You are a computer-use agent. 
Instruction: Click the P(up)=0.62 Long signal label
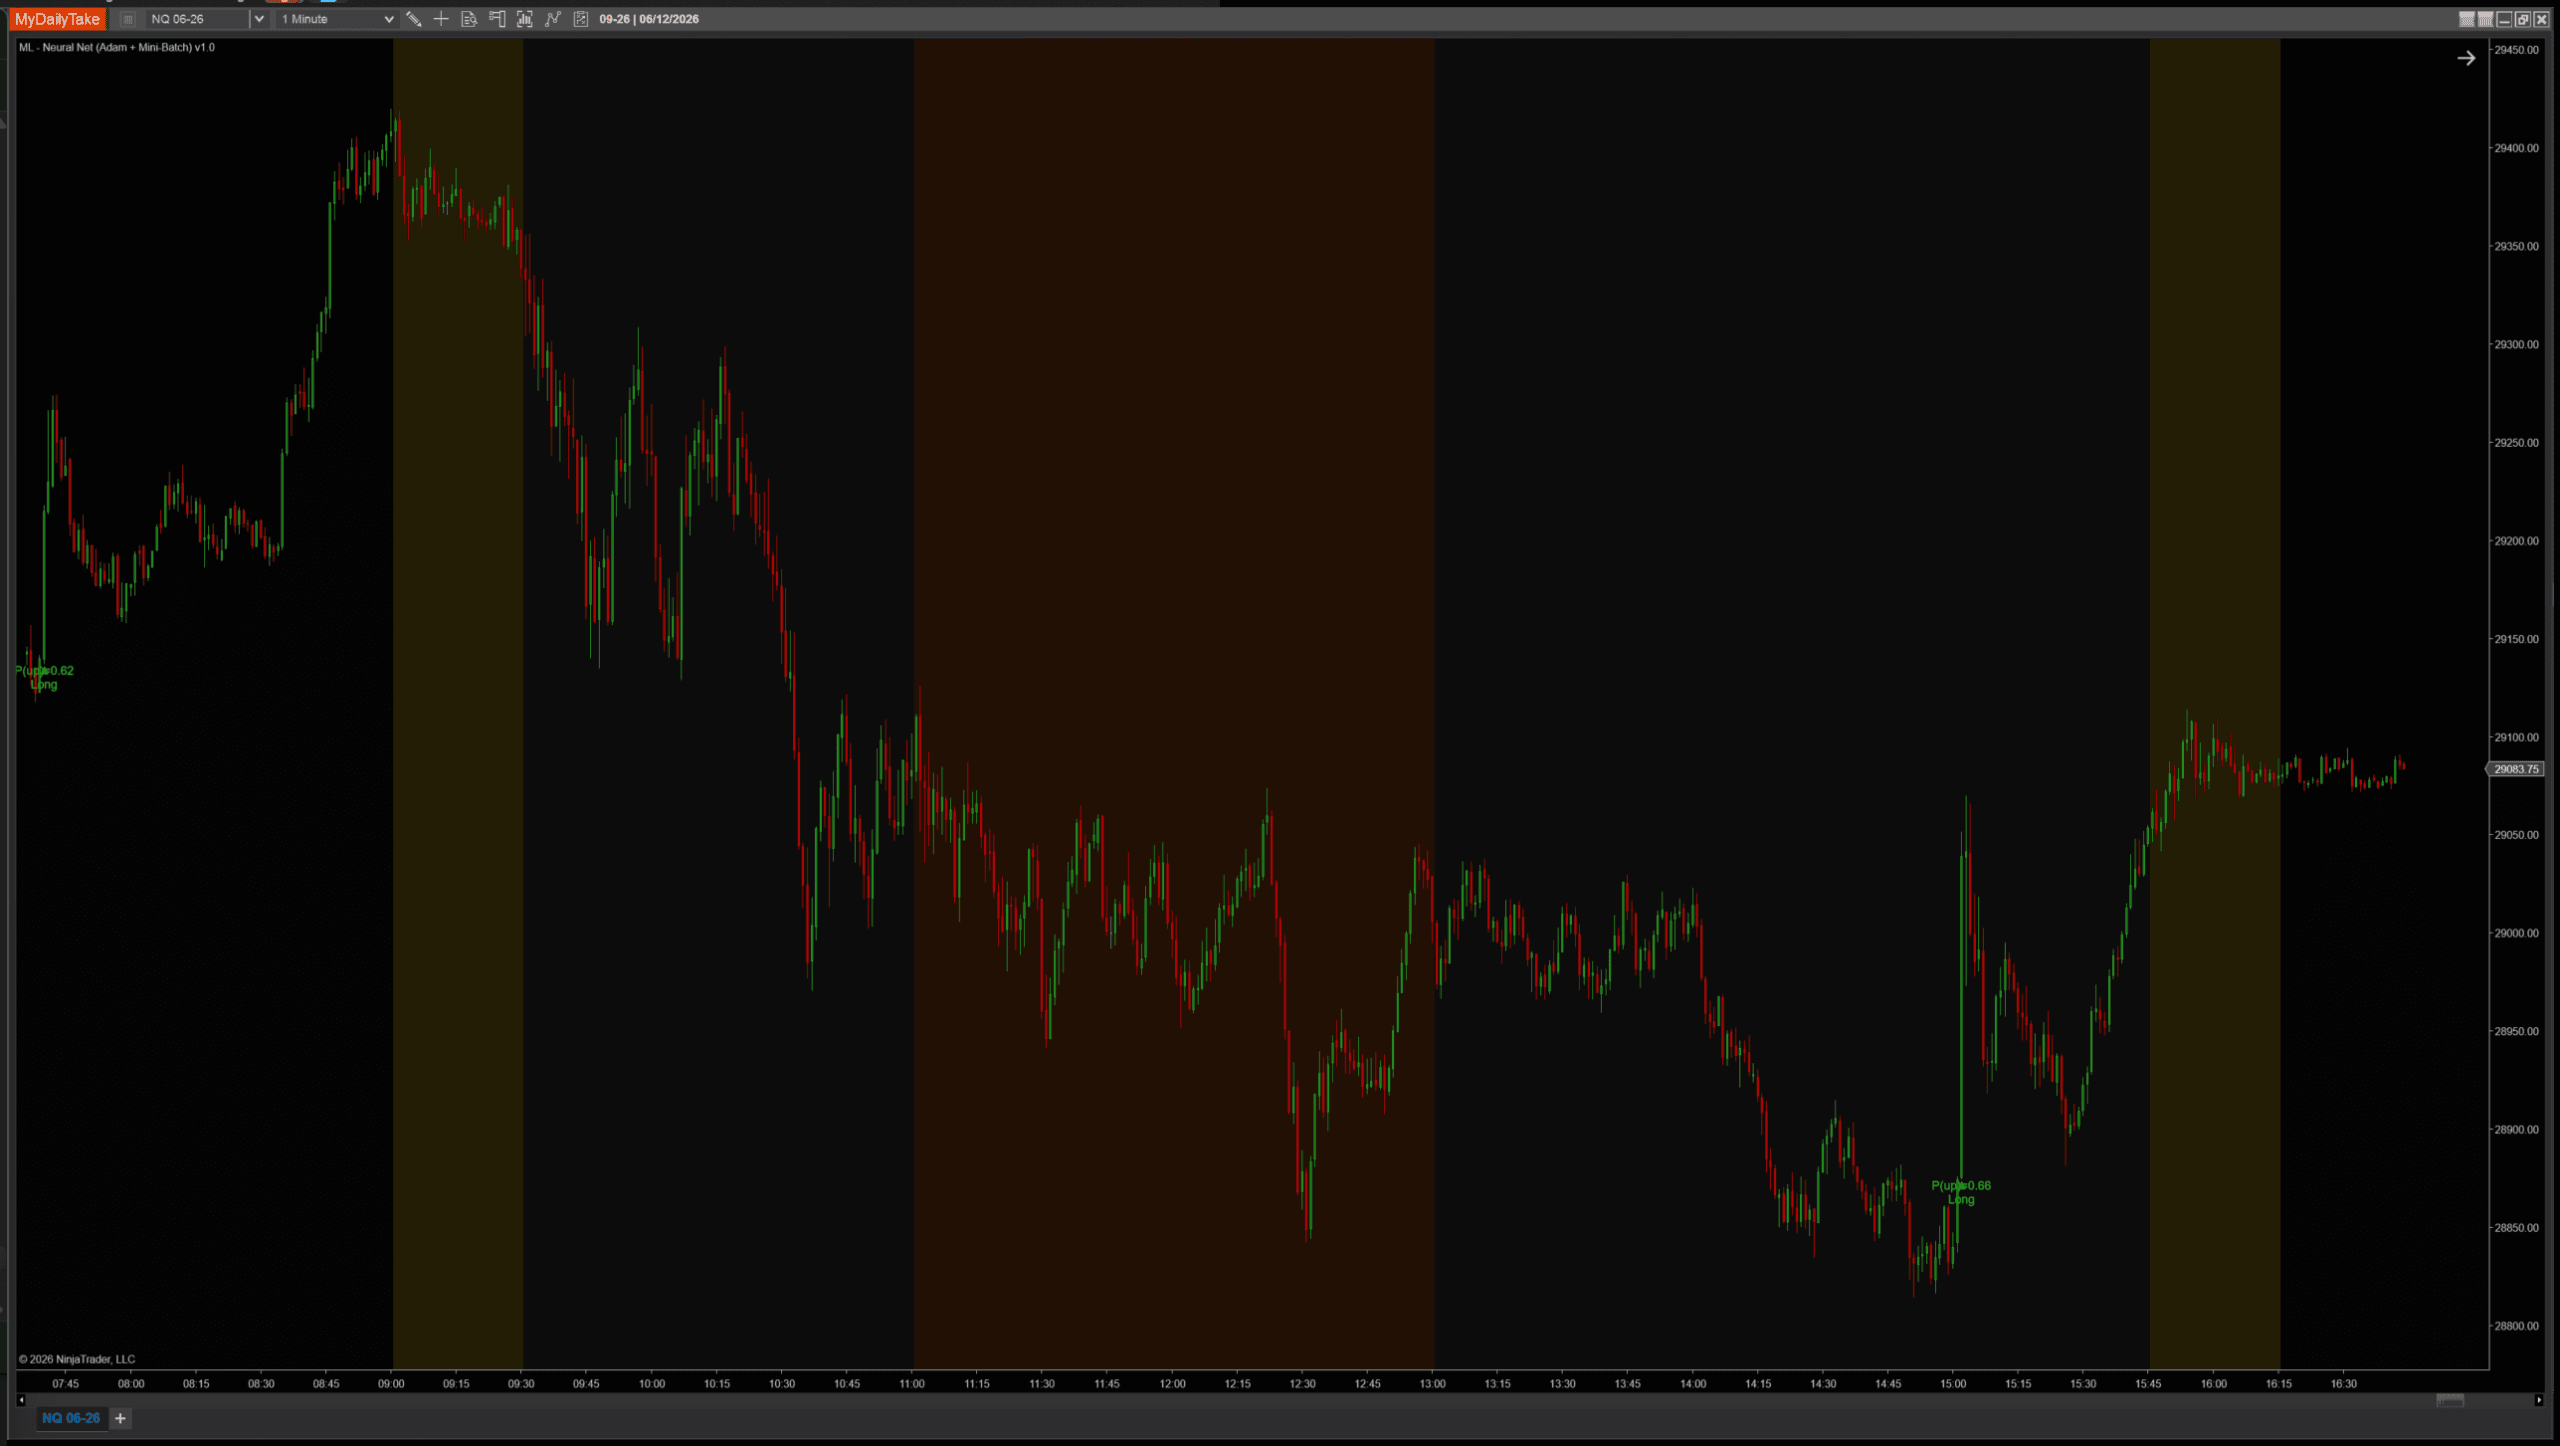44,678
